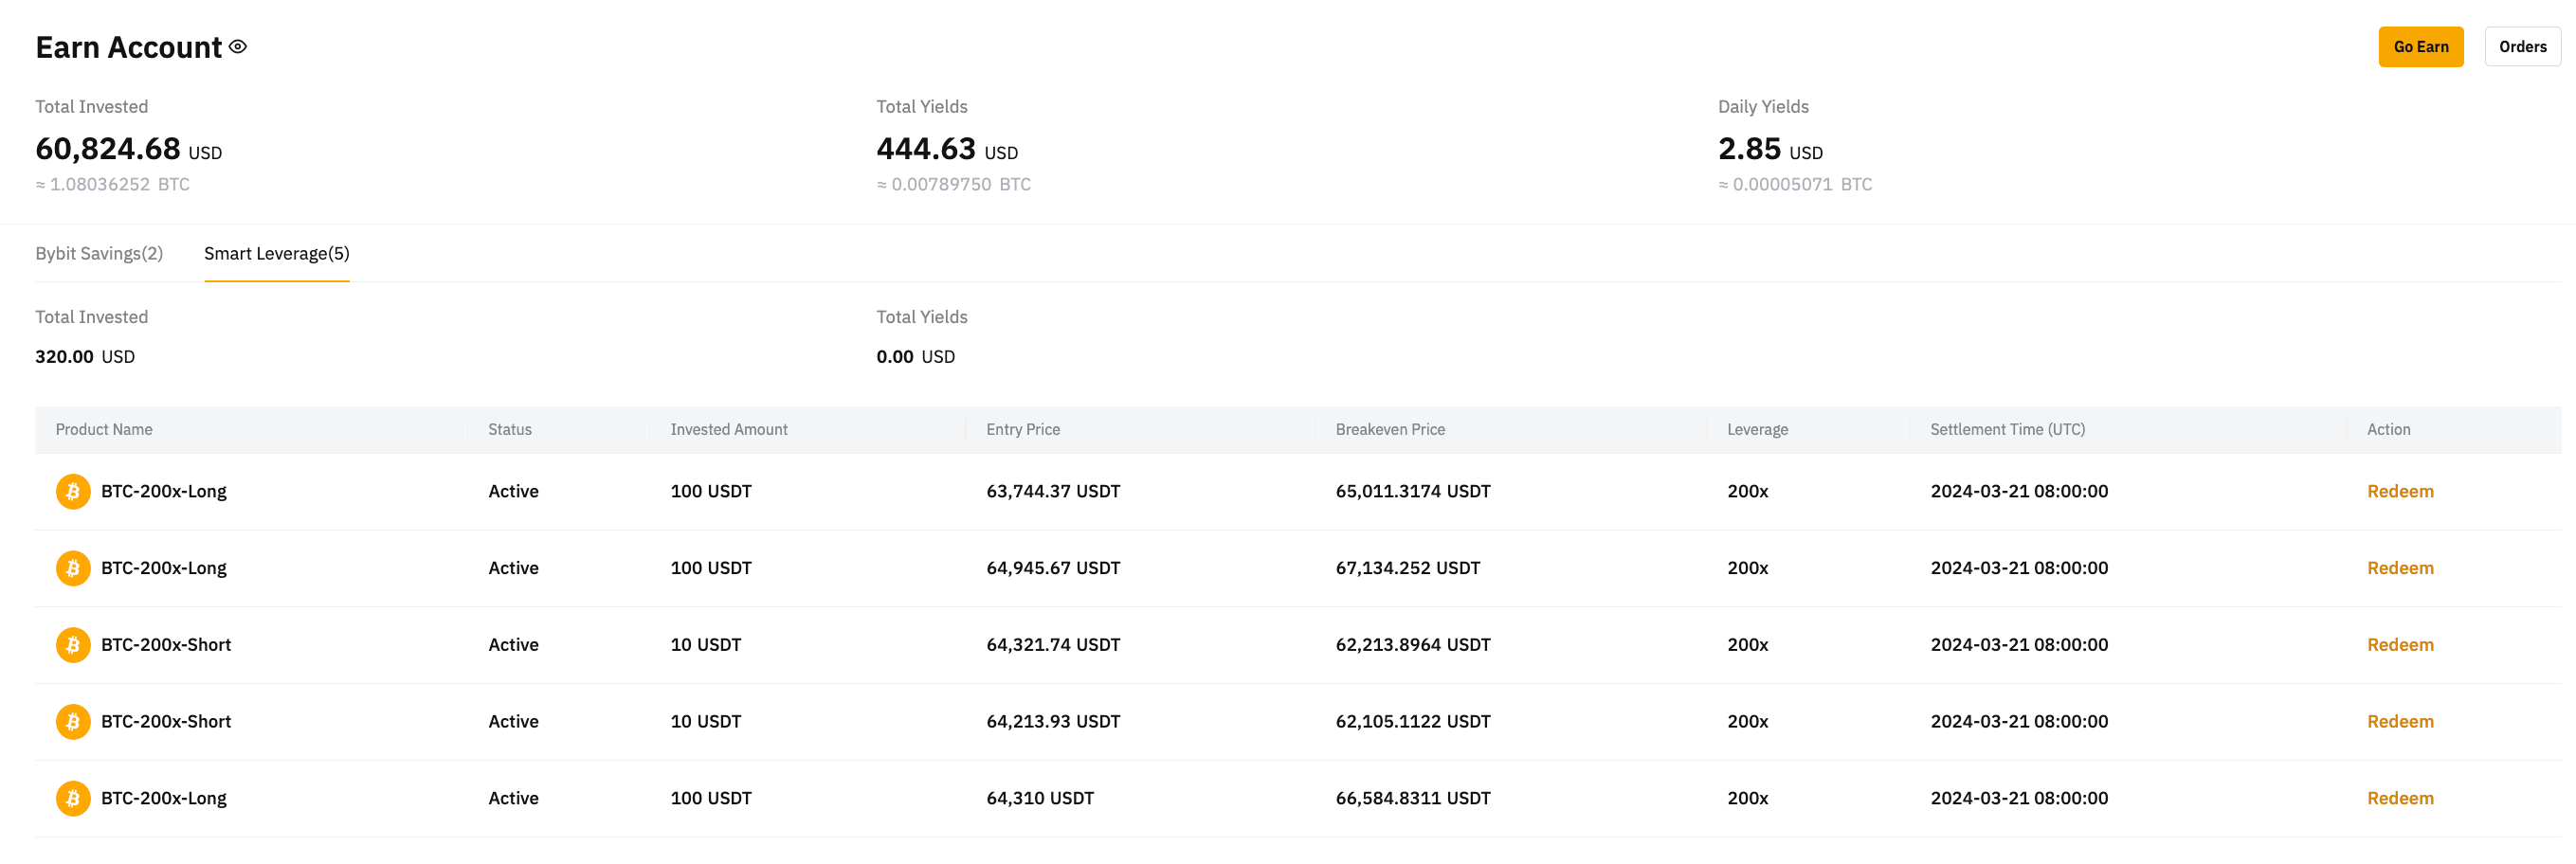Redeem the position with breakeven 67,134.252 USDT
The image size is (2576, 864).
(2399, 568)
